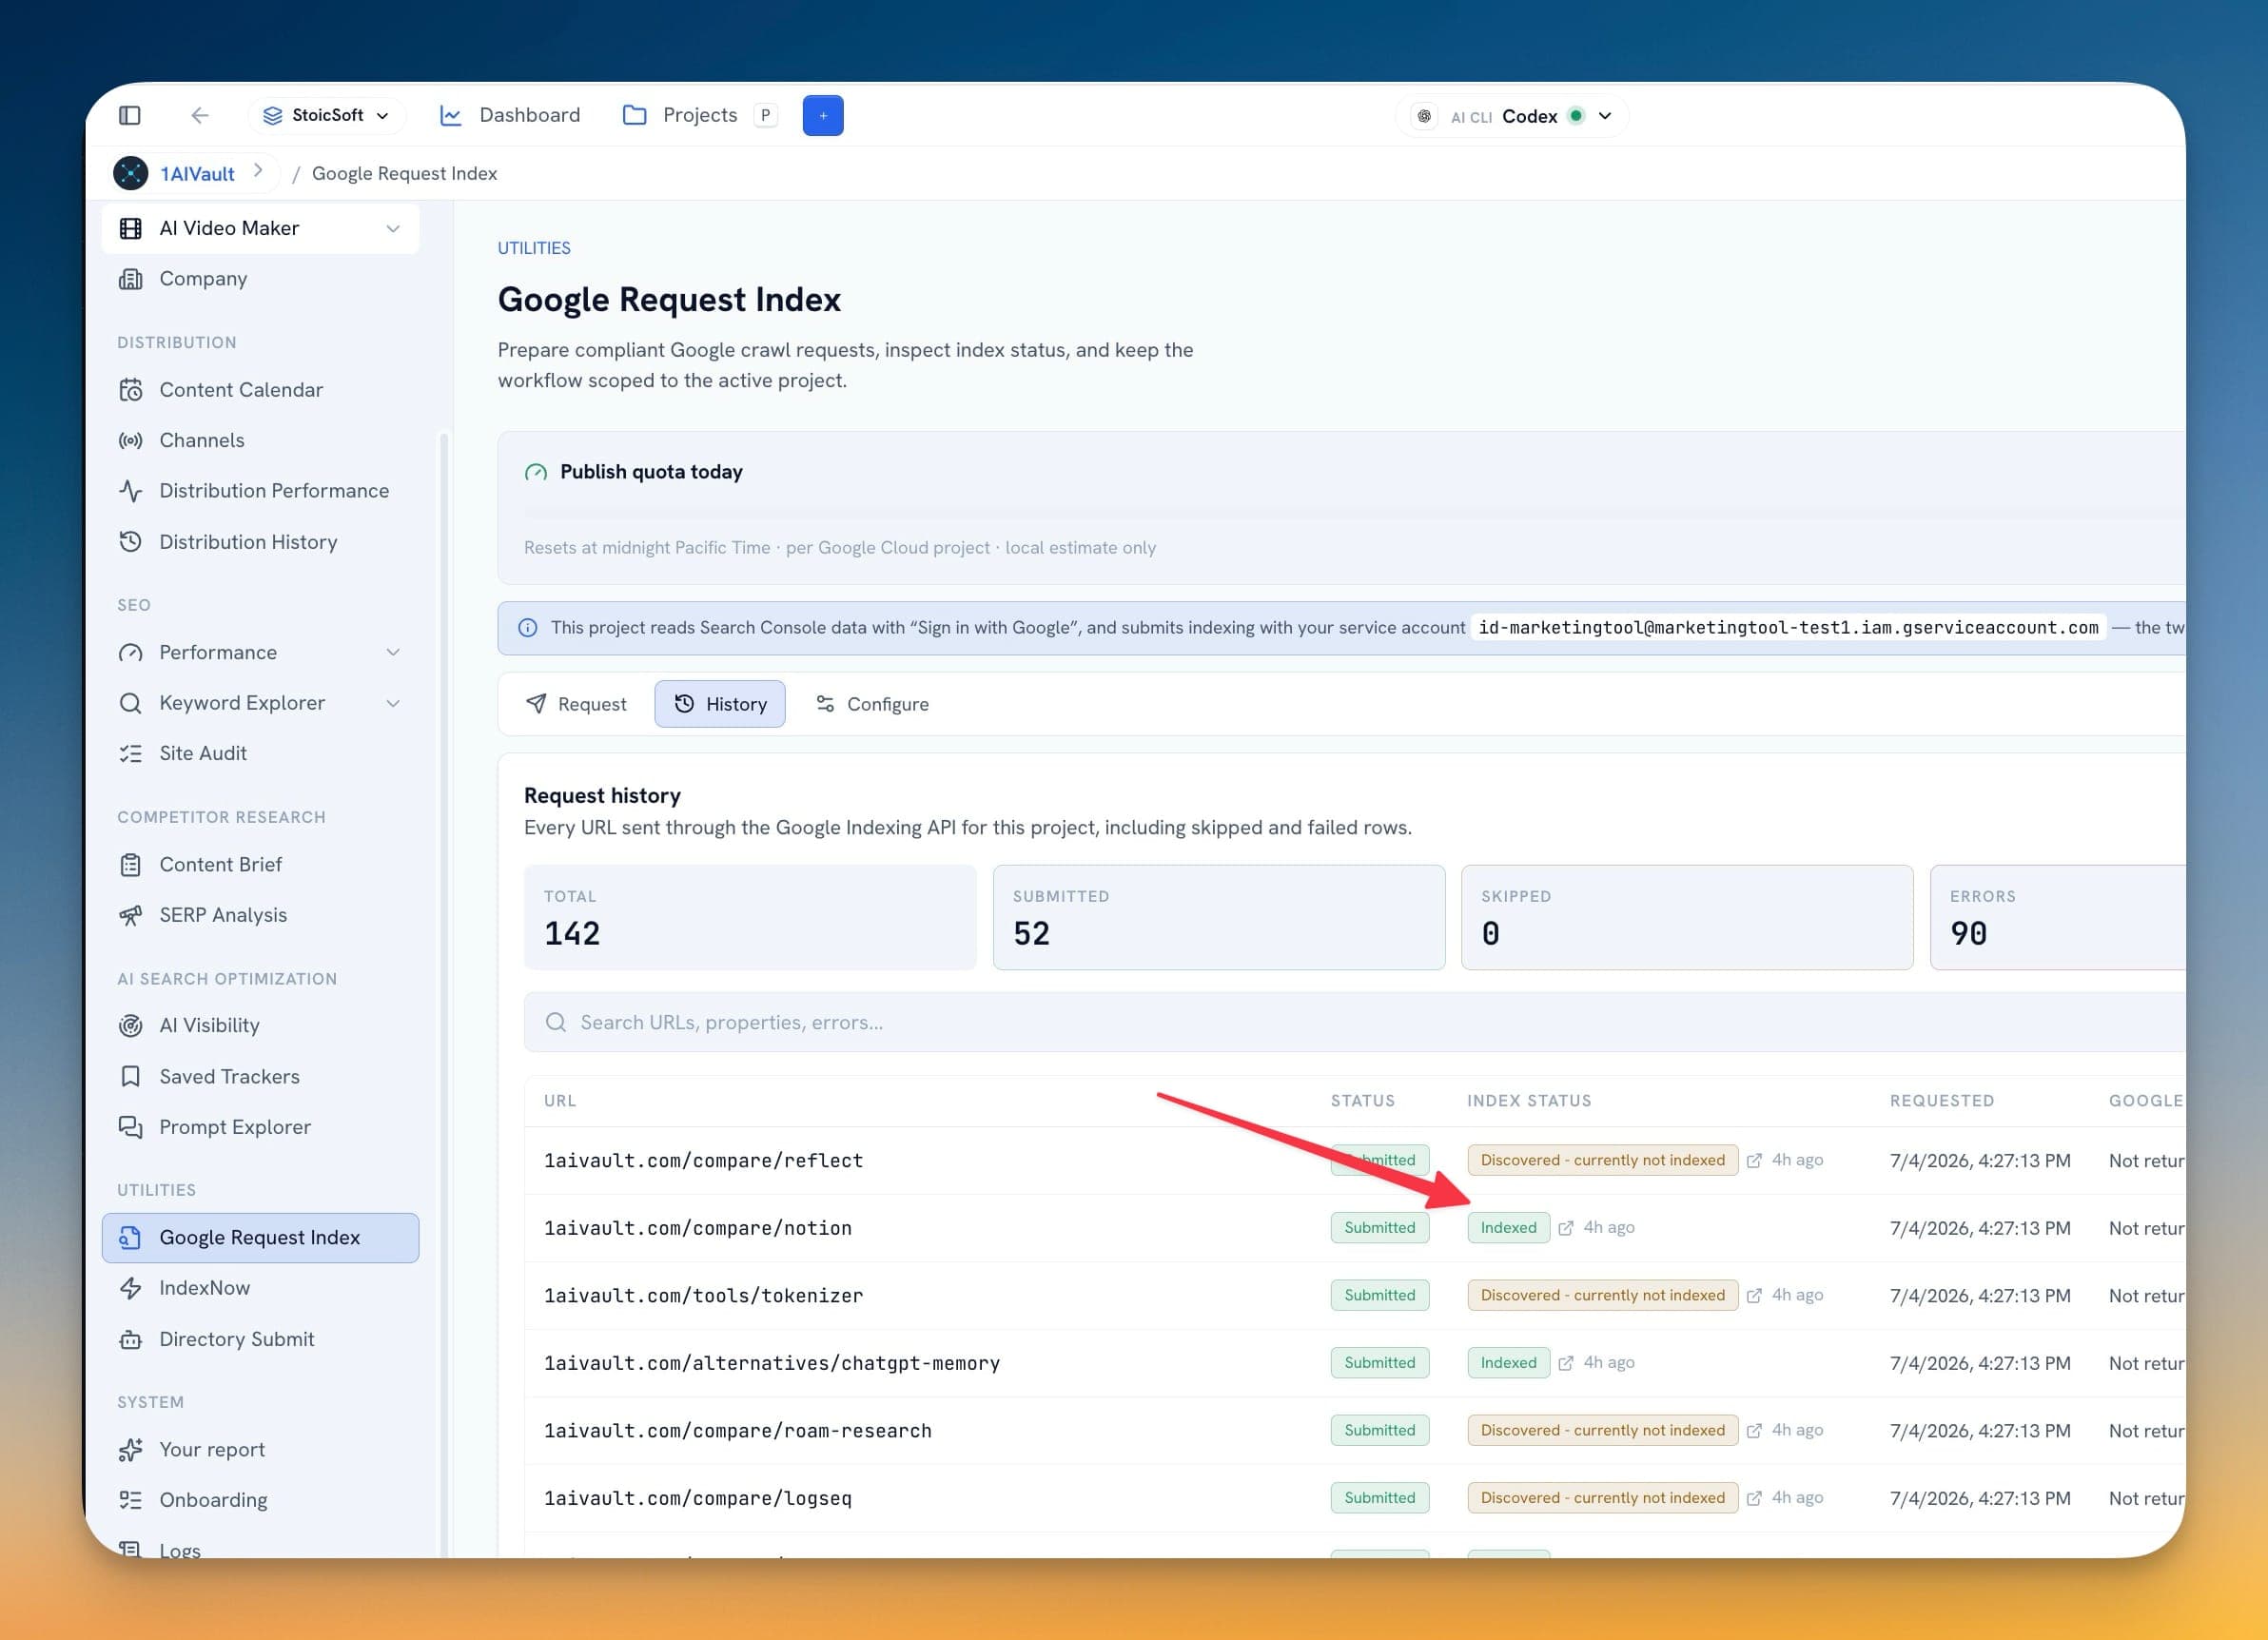Click the info icon in the service account notice
2268x1640 pixels.
pyautogui.click(x=527, y=628)
